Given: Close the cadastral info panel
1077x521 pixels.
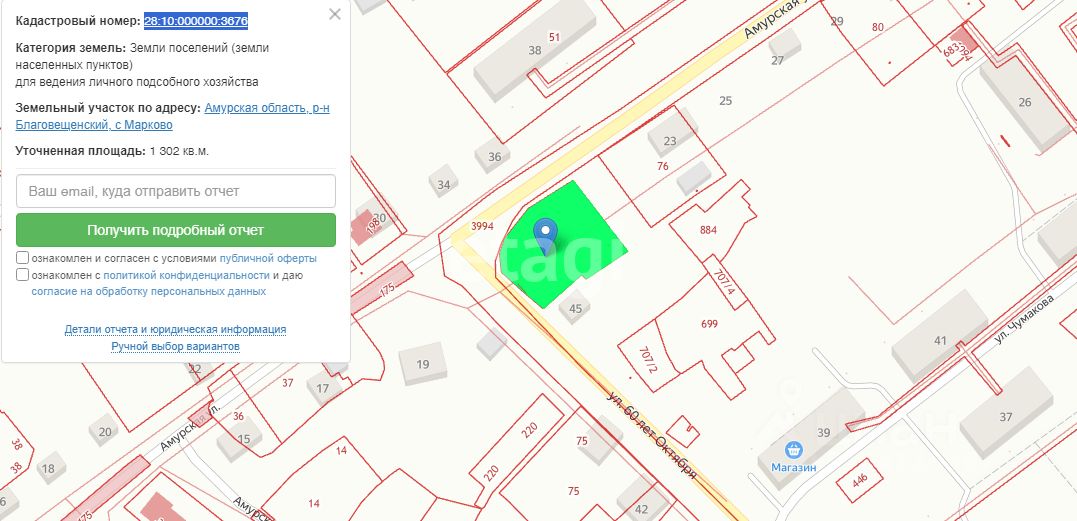Looking at the screenshot, I should coord(335,14).
